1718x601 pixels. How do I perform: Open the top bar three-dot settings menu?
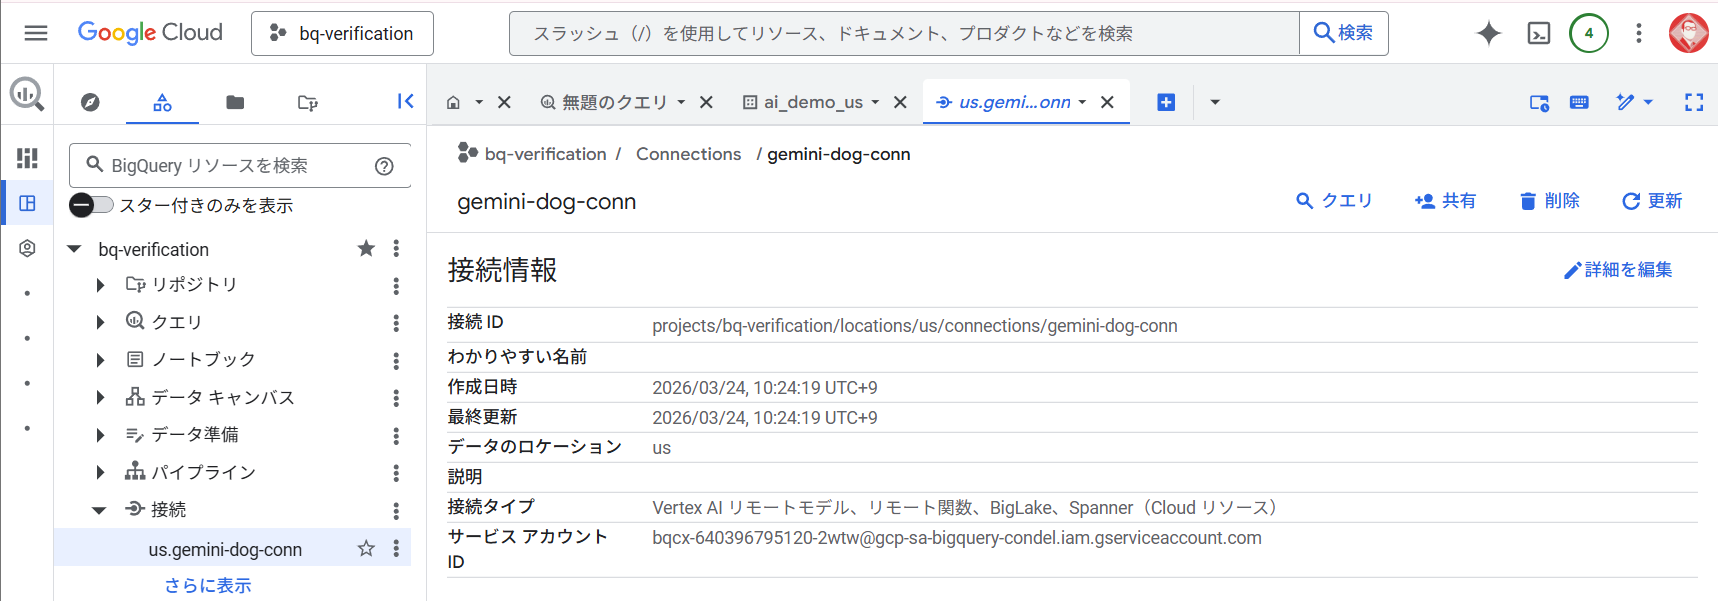point(1638,33)
